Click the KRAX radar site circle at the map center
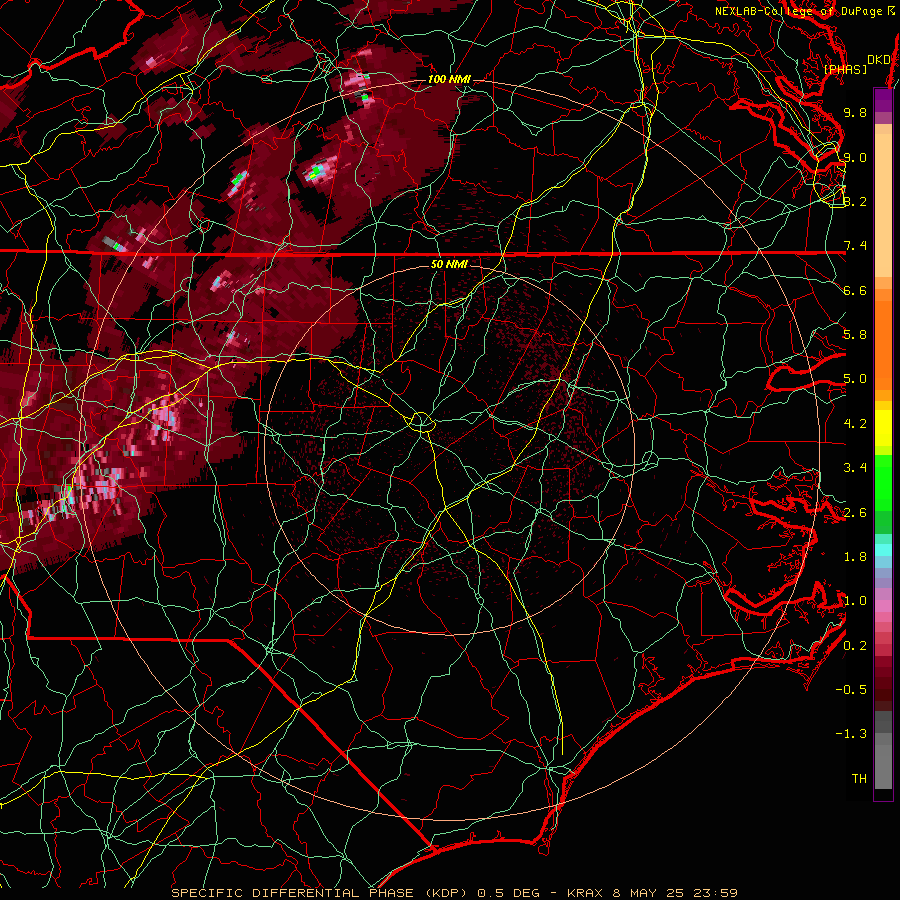 coord(421,422)
